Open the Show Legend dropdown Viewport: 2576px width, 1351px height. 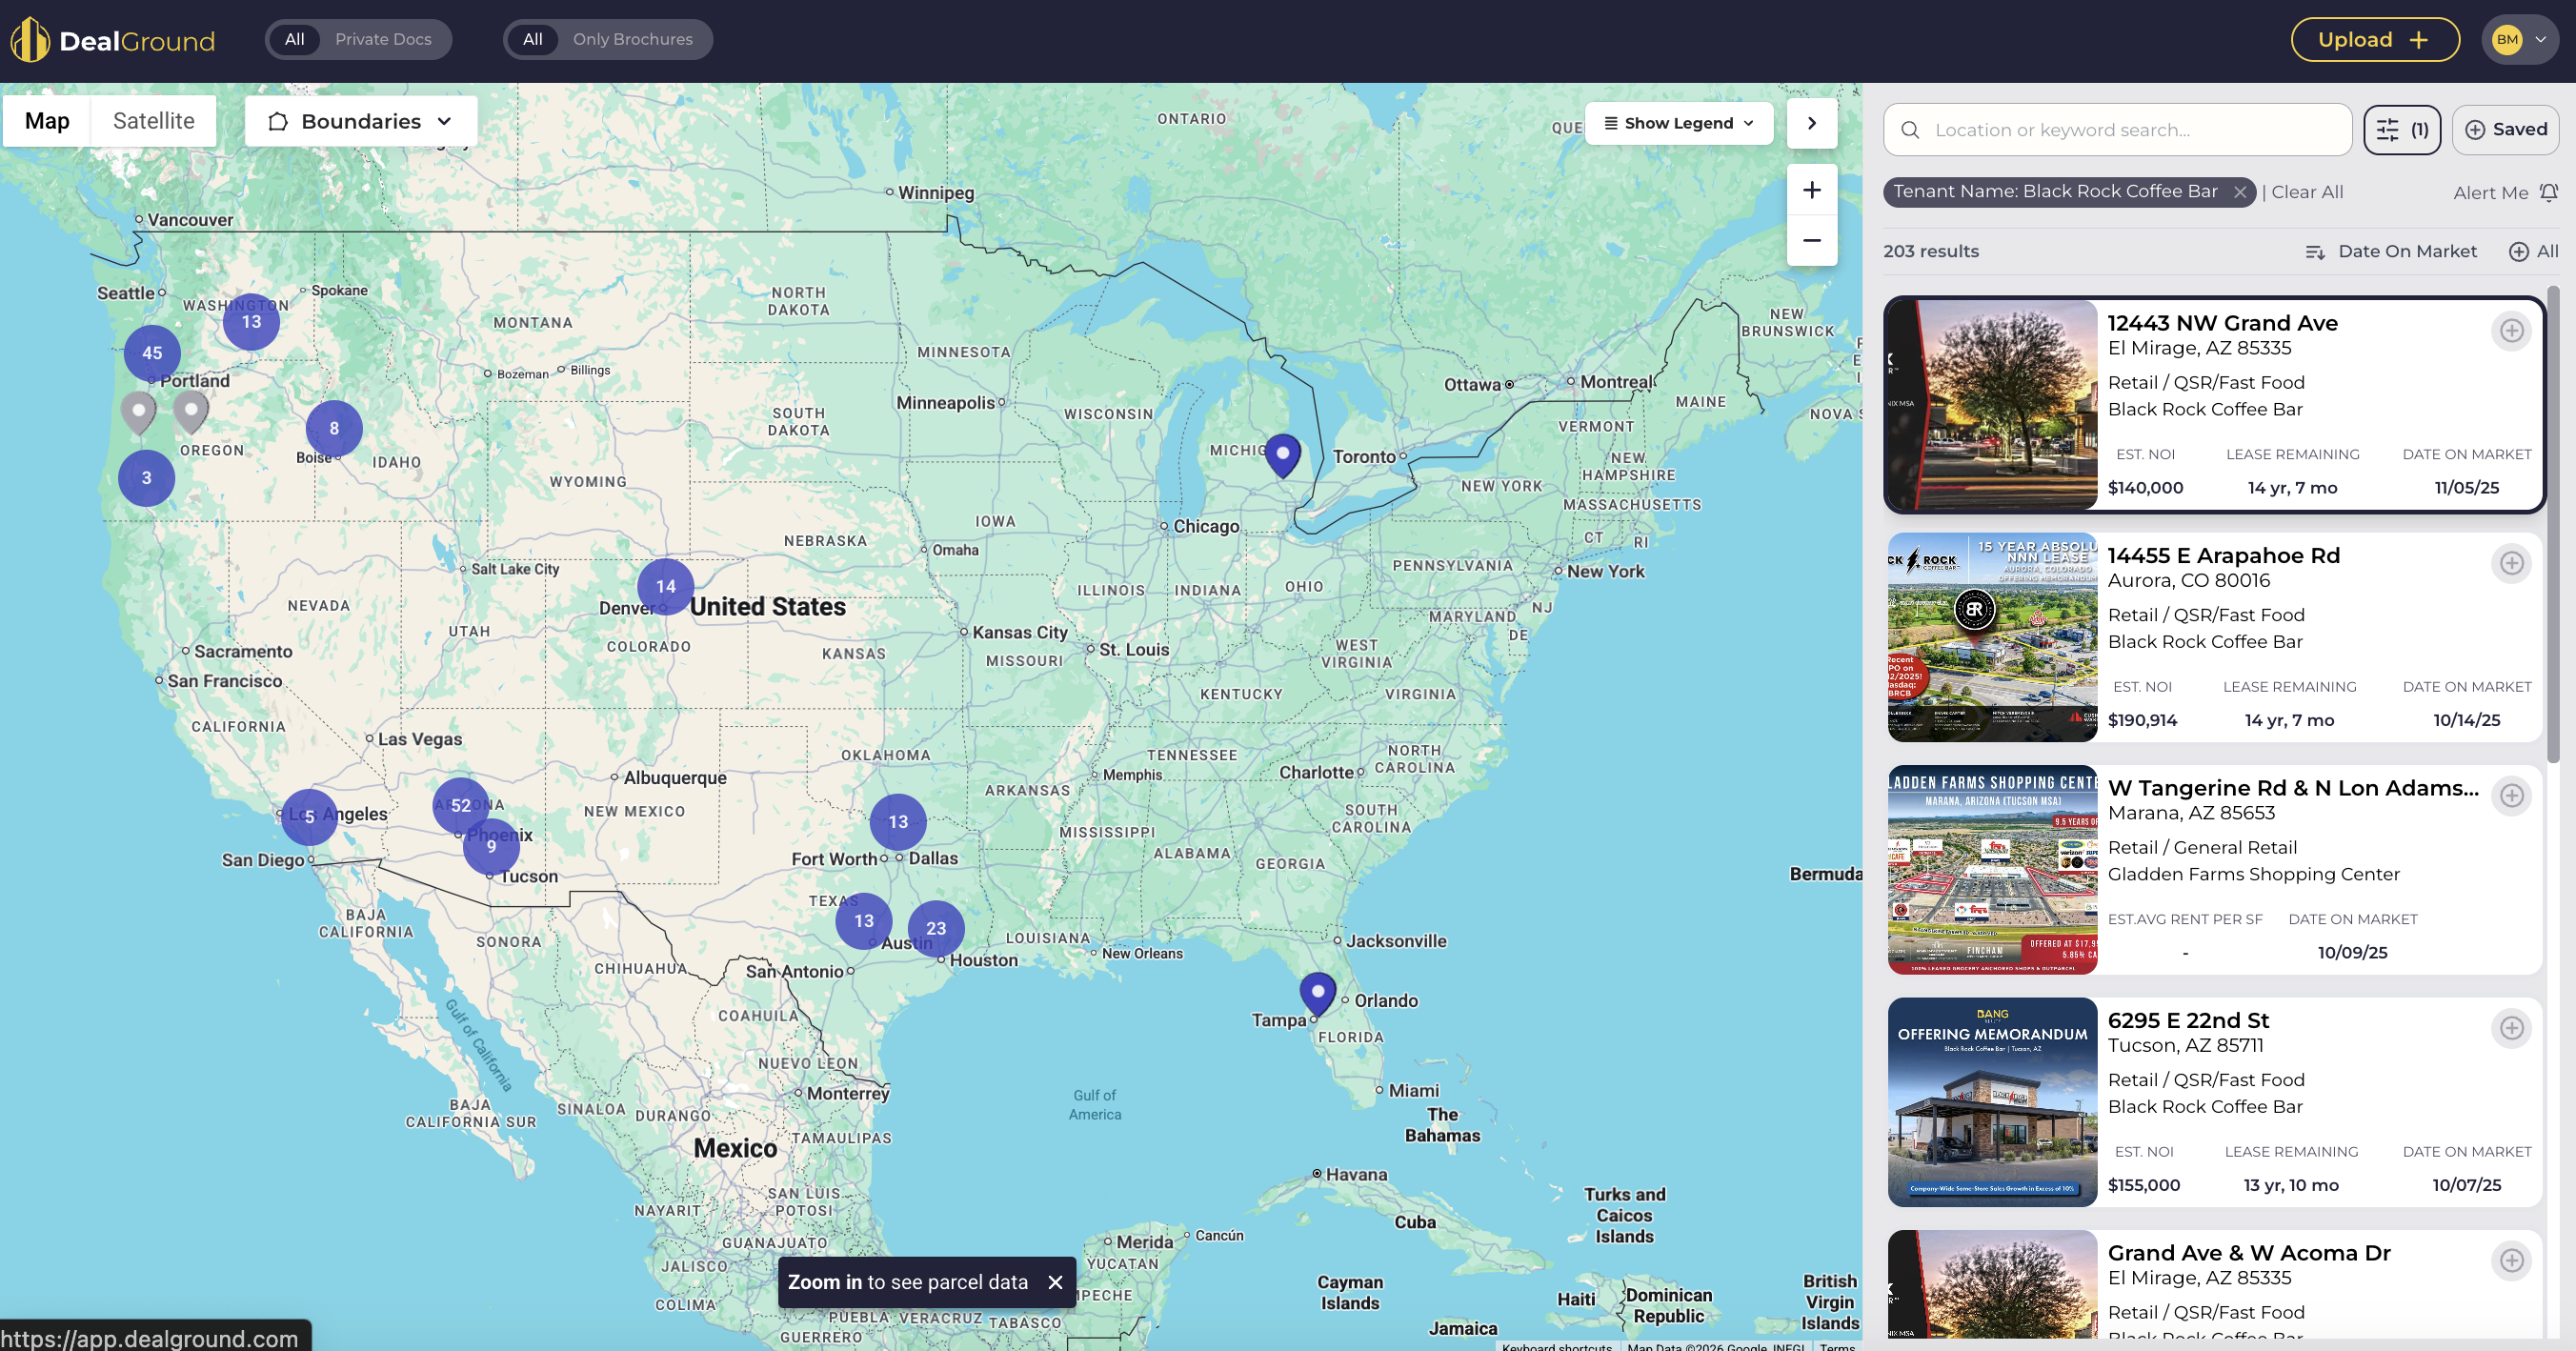1678,123
